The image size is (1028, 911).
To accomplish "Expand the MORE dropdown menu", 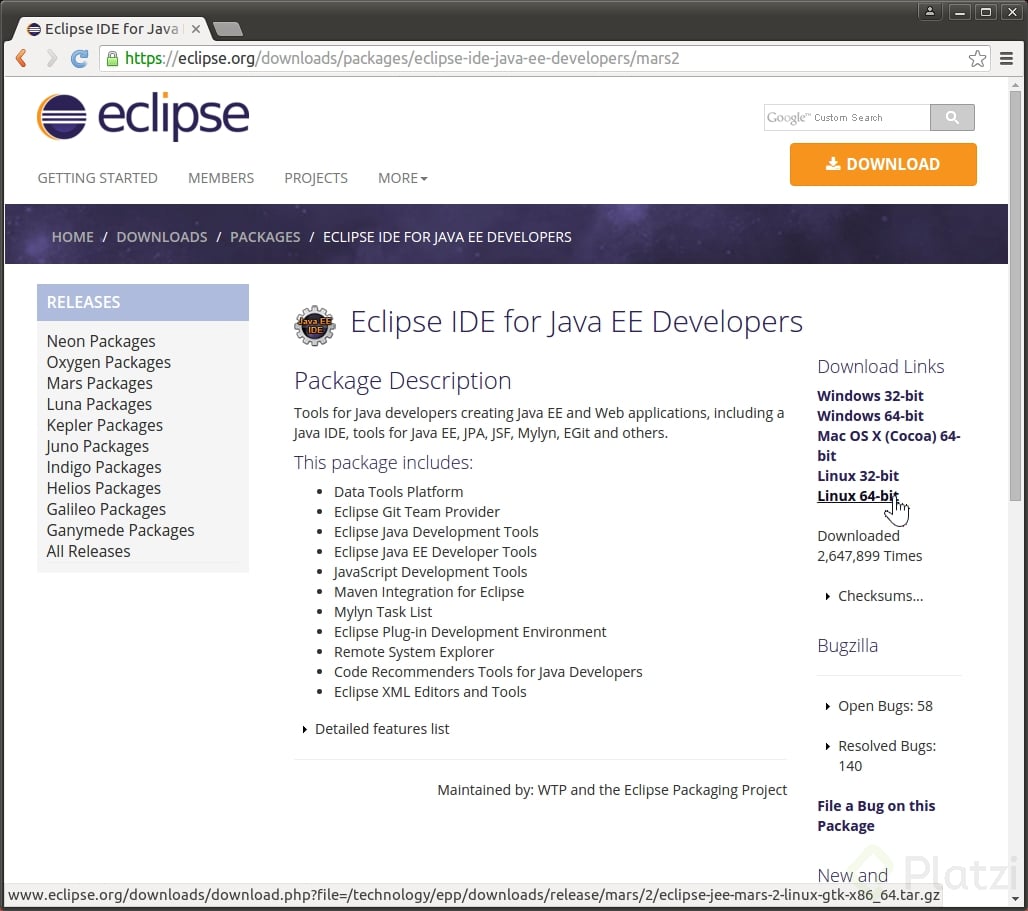I will [x=403, y=178].
